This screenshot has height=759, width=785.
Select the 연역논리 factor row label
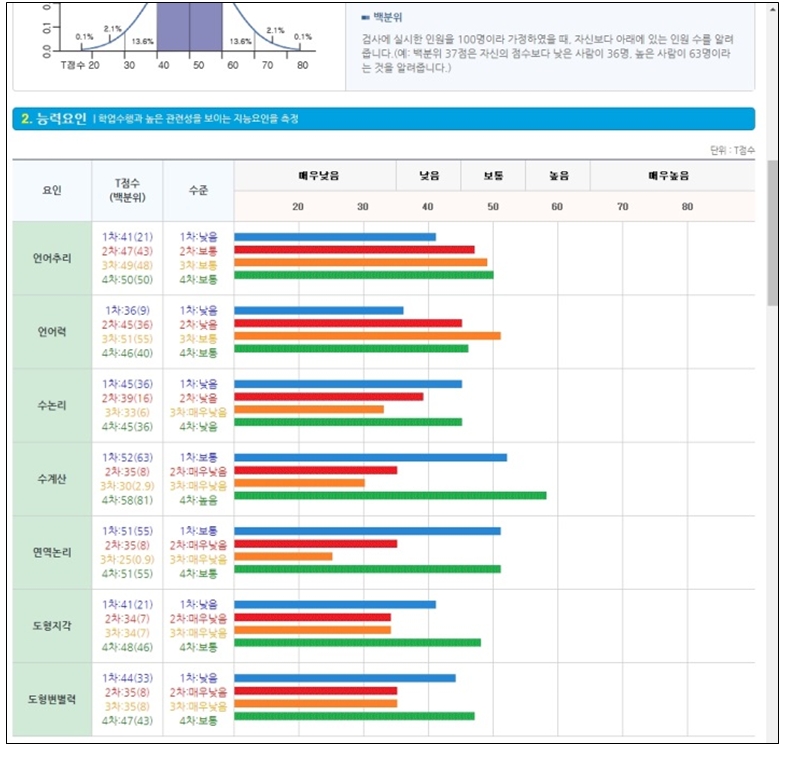click(52, 553)
